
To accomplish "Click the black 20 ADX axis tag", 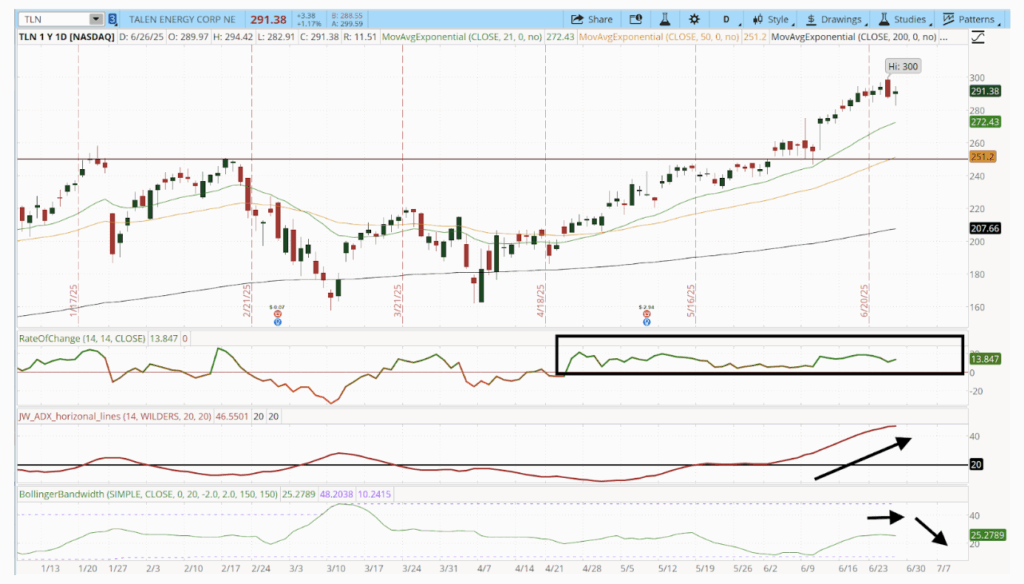I will point(976,464).
